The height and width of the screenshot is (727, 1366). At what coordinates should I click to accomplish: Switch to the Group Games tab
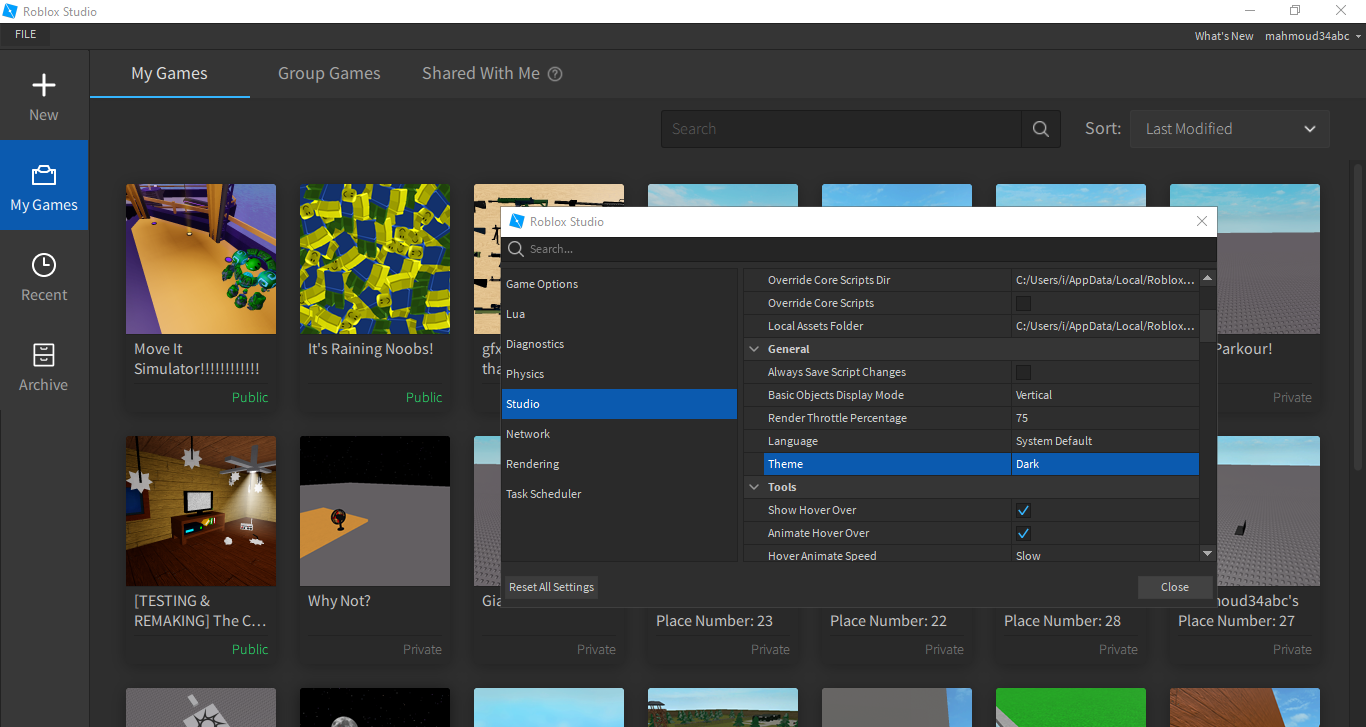(x=329, y=72)
